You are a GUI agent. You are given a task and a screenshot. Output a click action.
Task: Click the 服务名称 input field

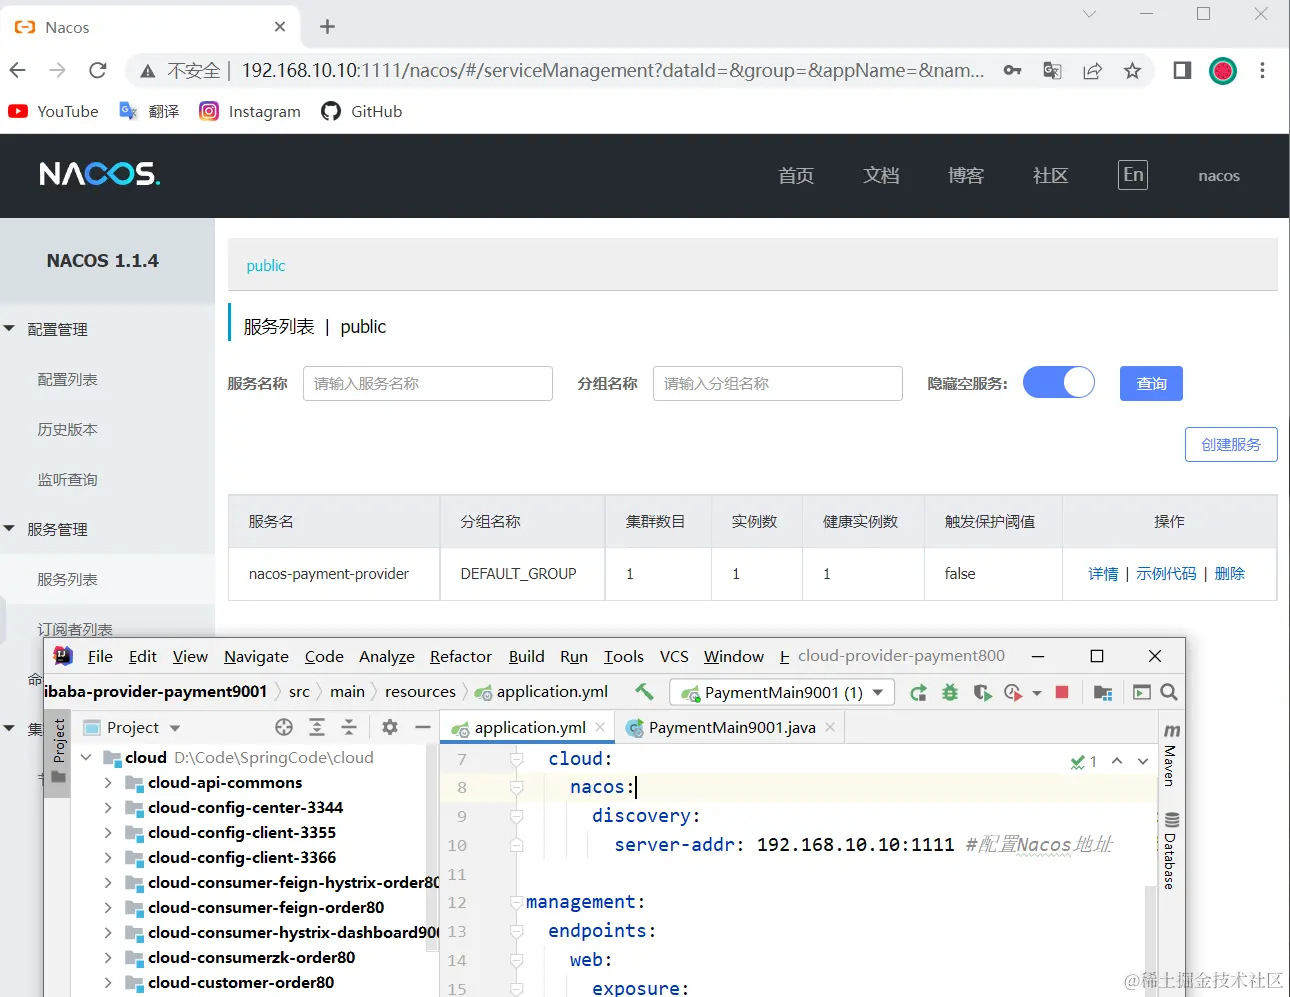click(x=428, y=383)
